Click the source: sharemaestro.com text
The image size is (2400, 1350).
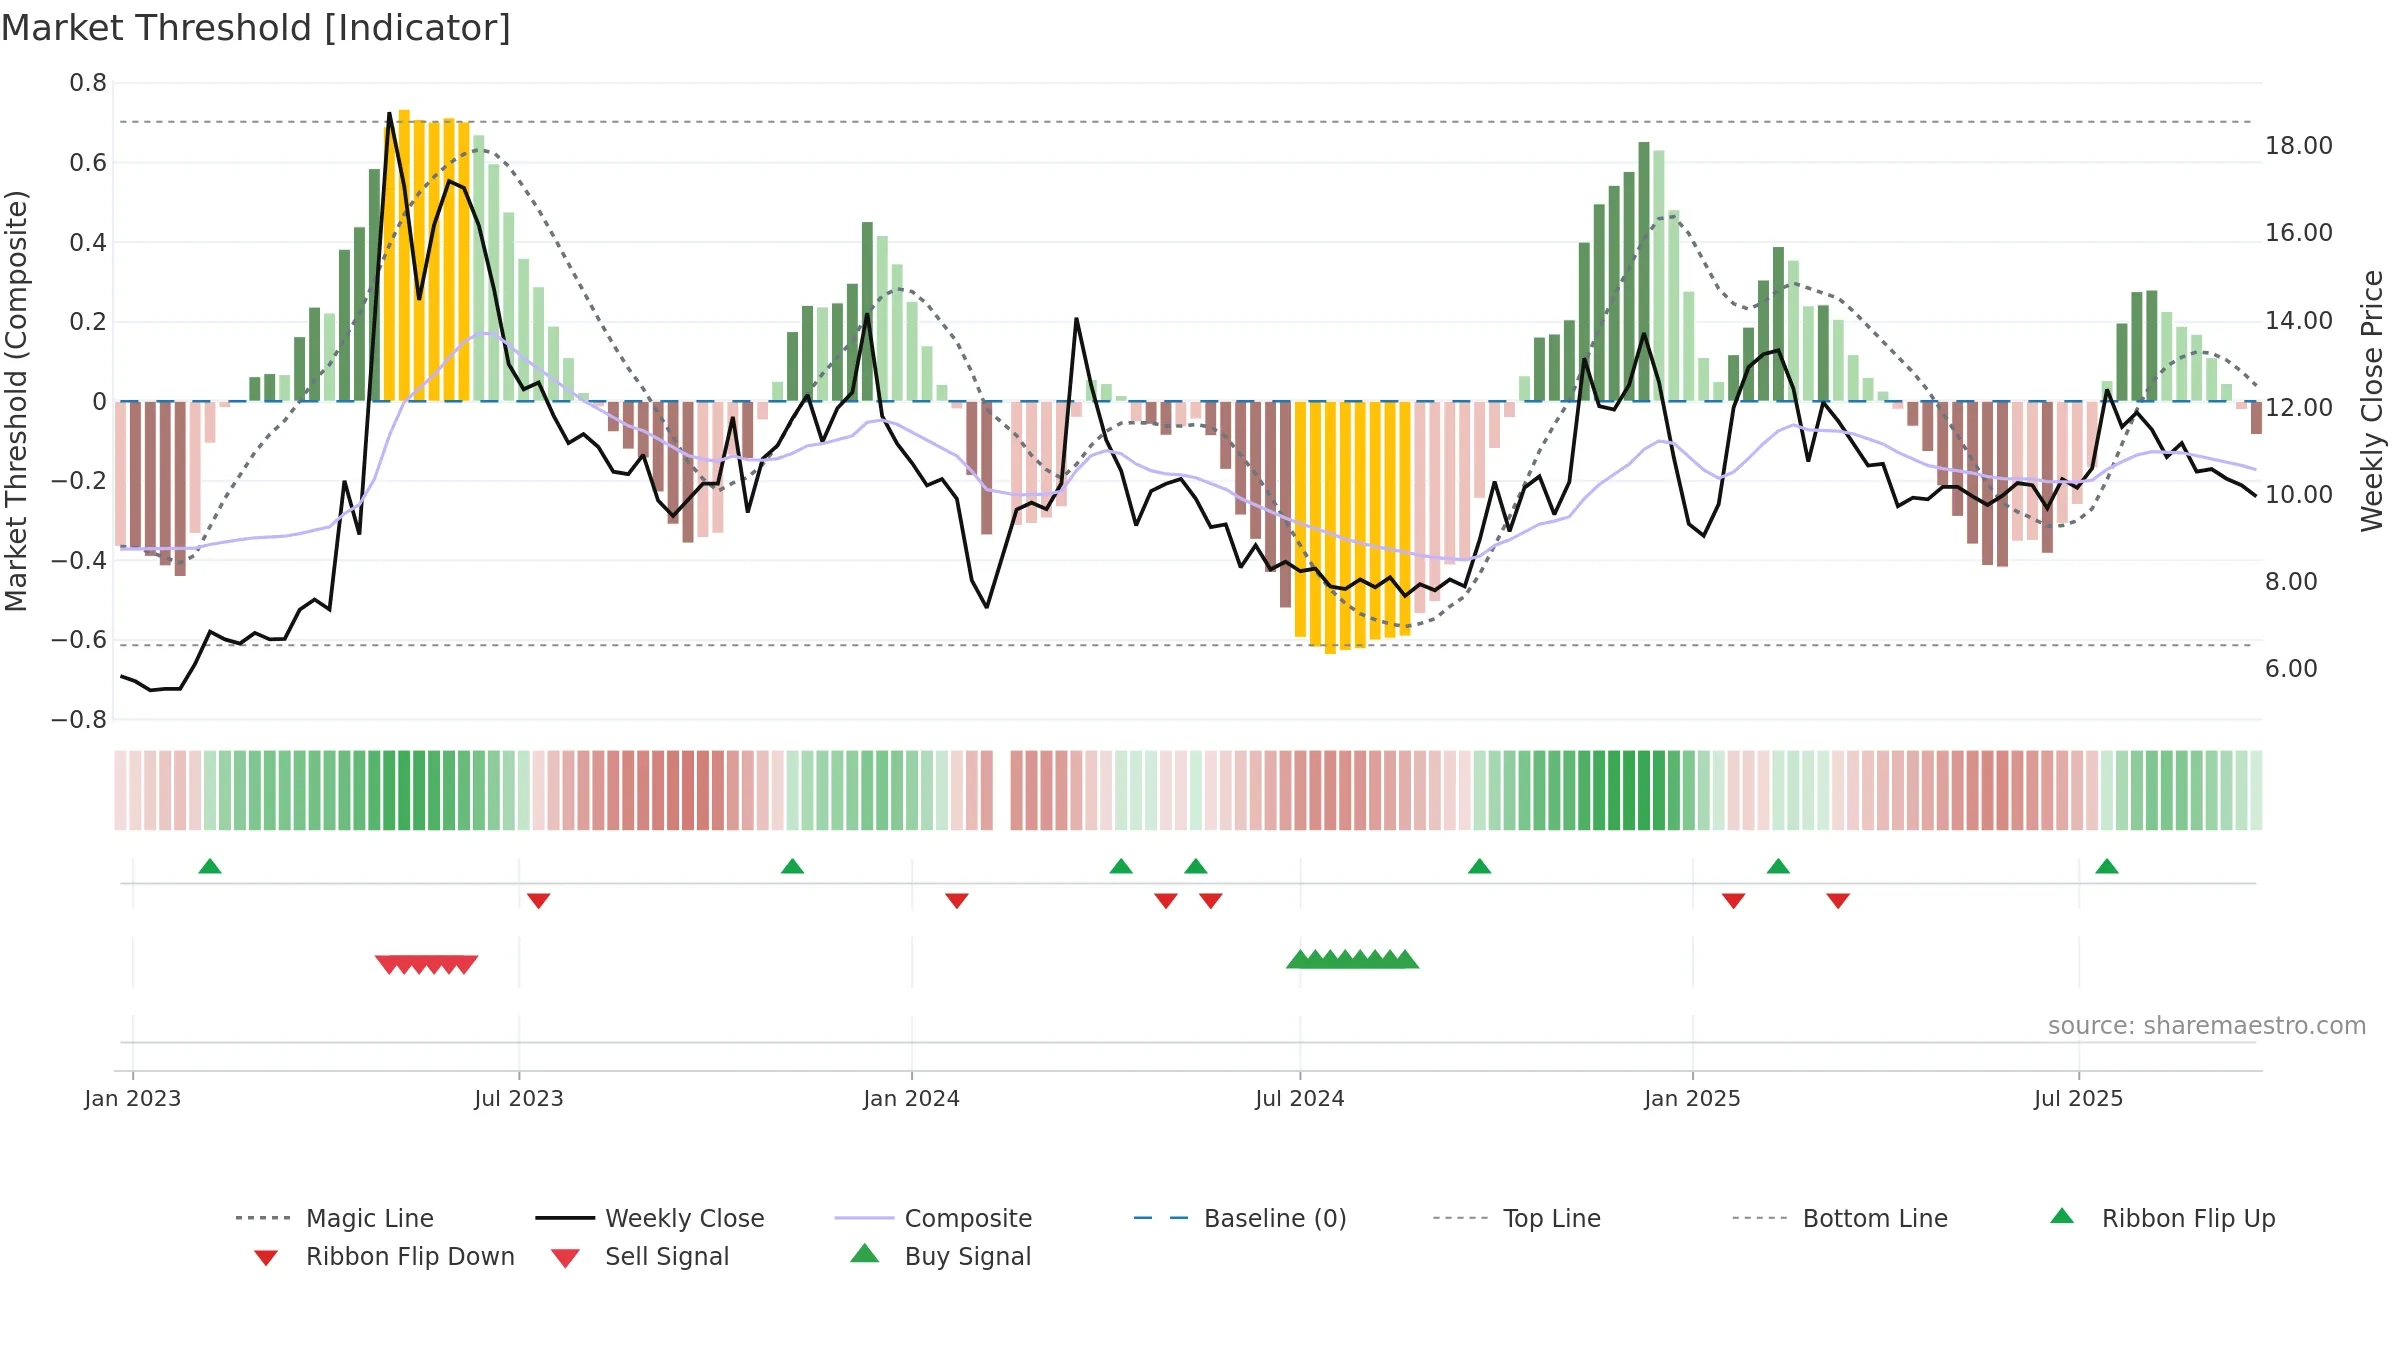[2207, 1026]
